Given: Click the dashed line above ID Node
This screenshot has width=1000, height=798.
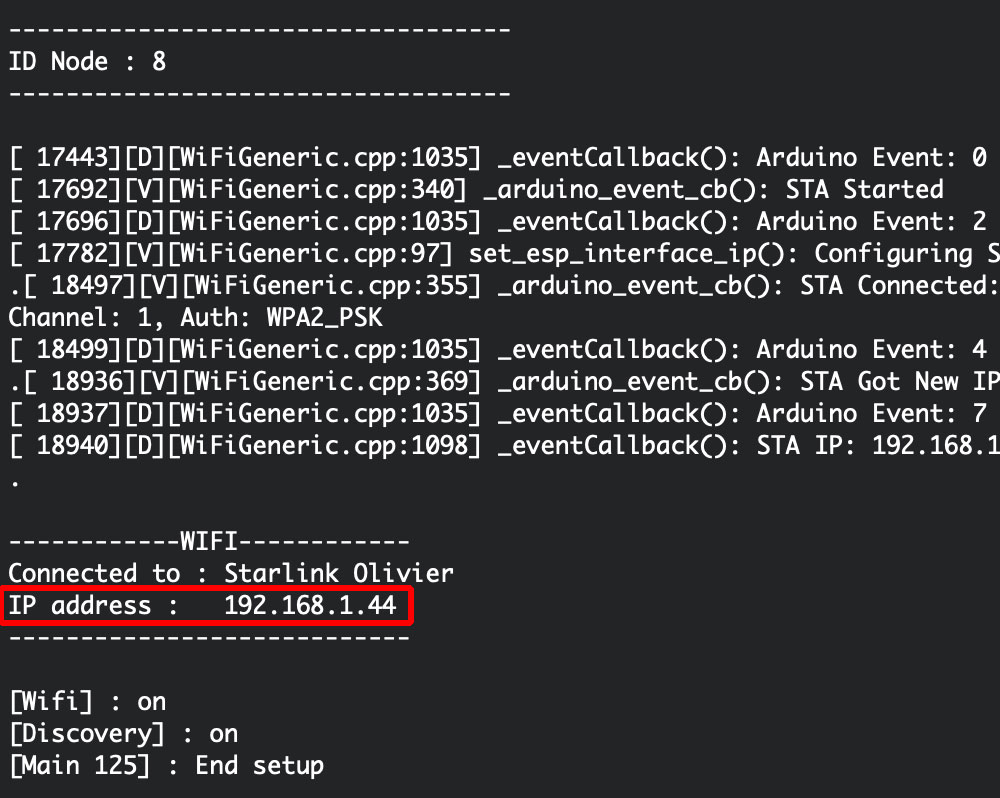Looking at the screenshot, I should point(260,29).
